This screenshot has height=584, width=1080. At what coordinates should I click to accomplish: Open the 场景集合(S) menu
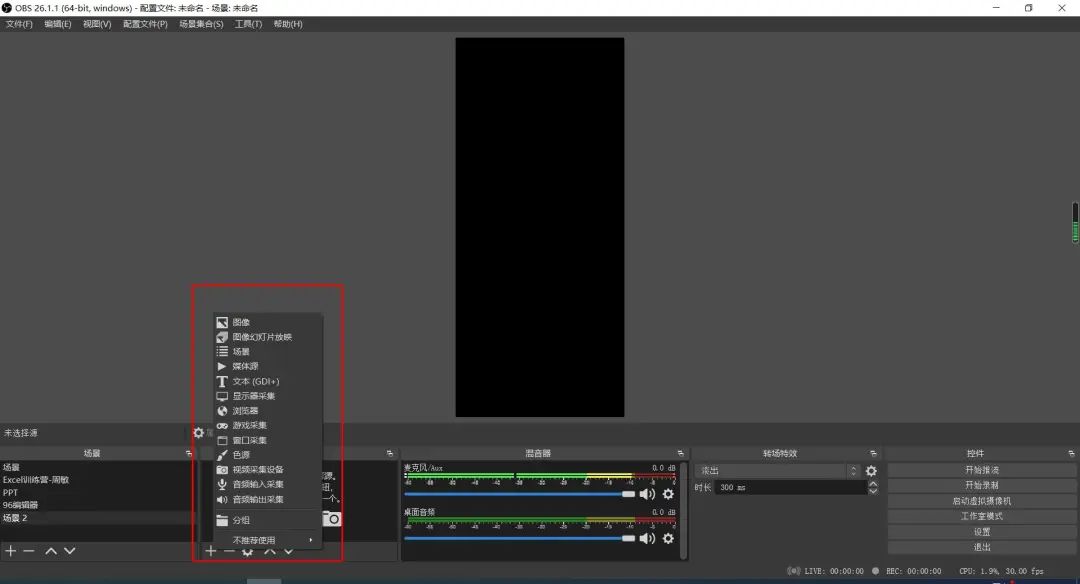[201, 24]
